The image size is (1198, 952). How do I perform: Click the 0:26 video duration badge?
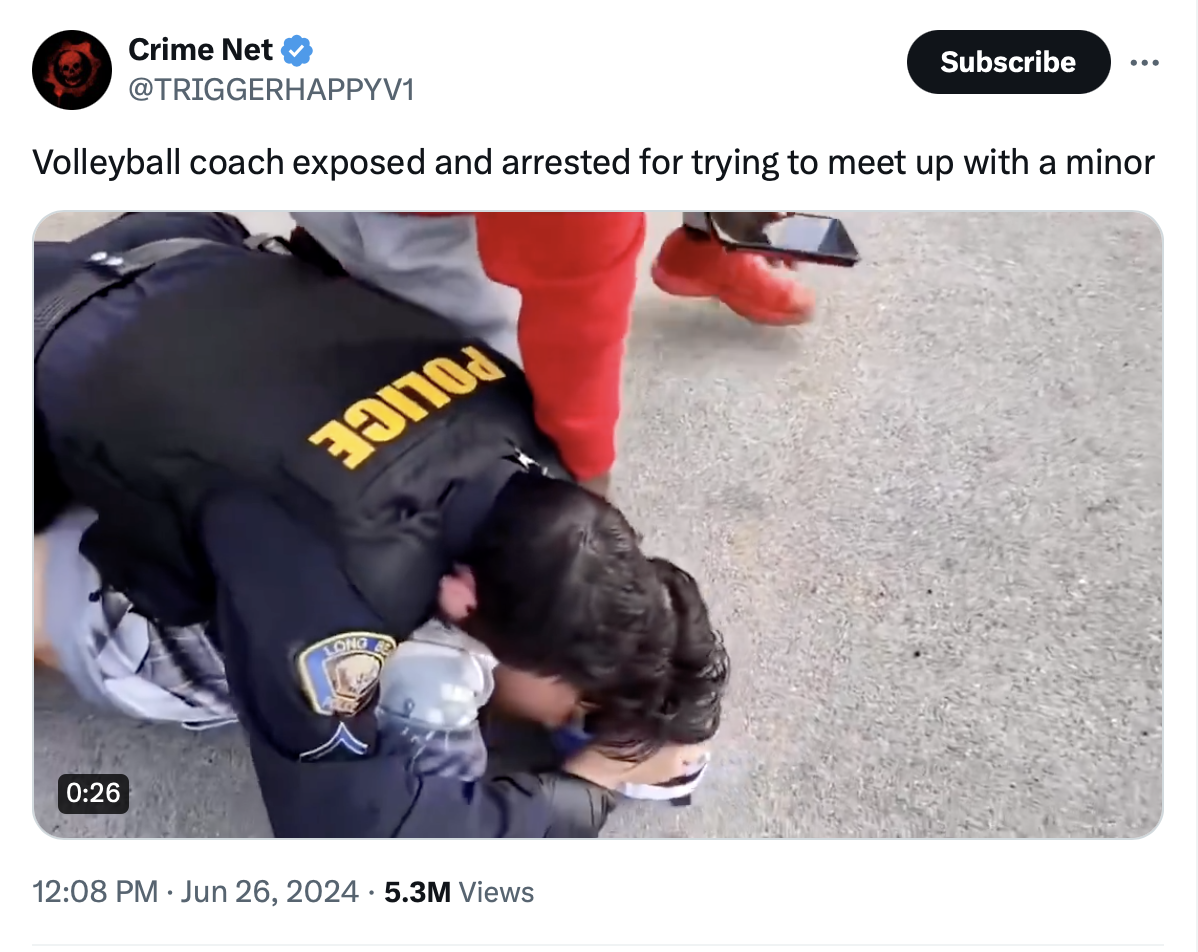[93, 792]
